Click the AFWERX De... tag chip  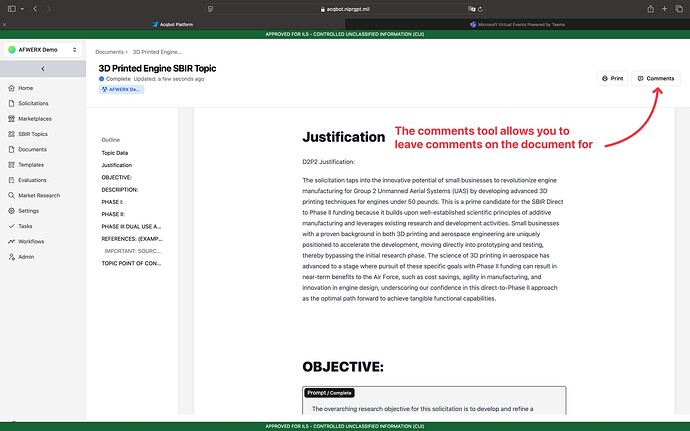pos(121,89)
